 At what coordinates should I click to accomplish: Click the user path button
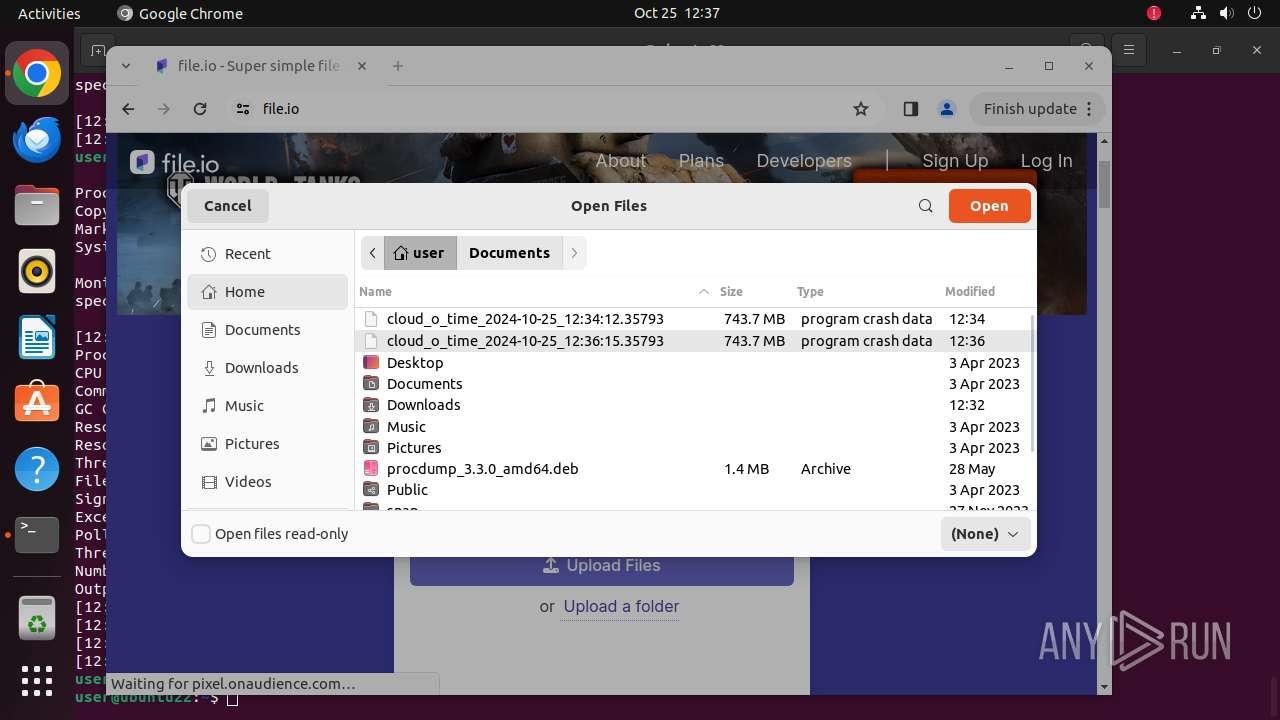[420, 253]
